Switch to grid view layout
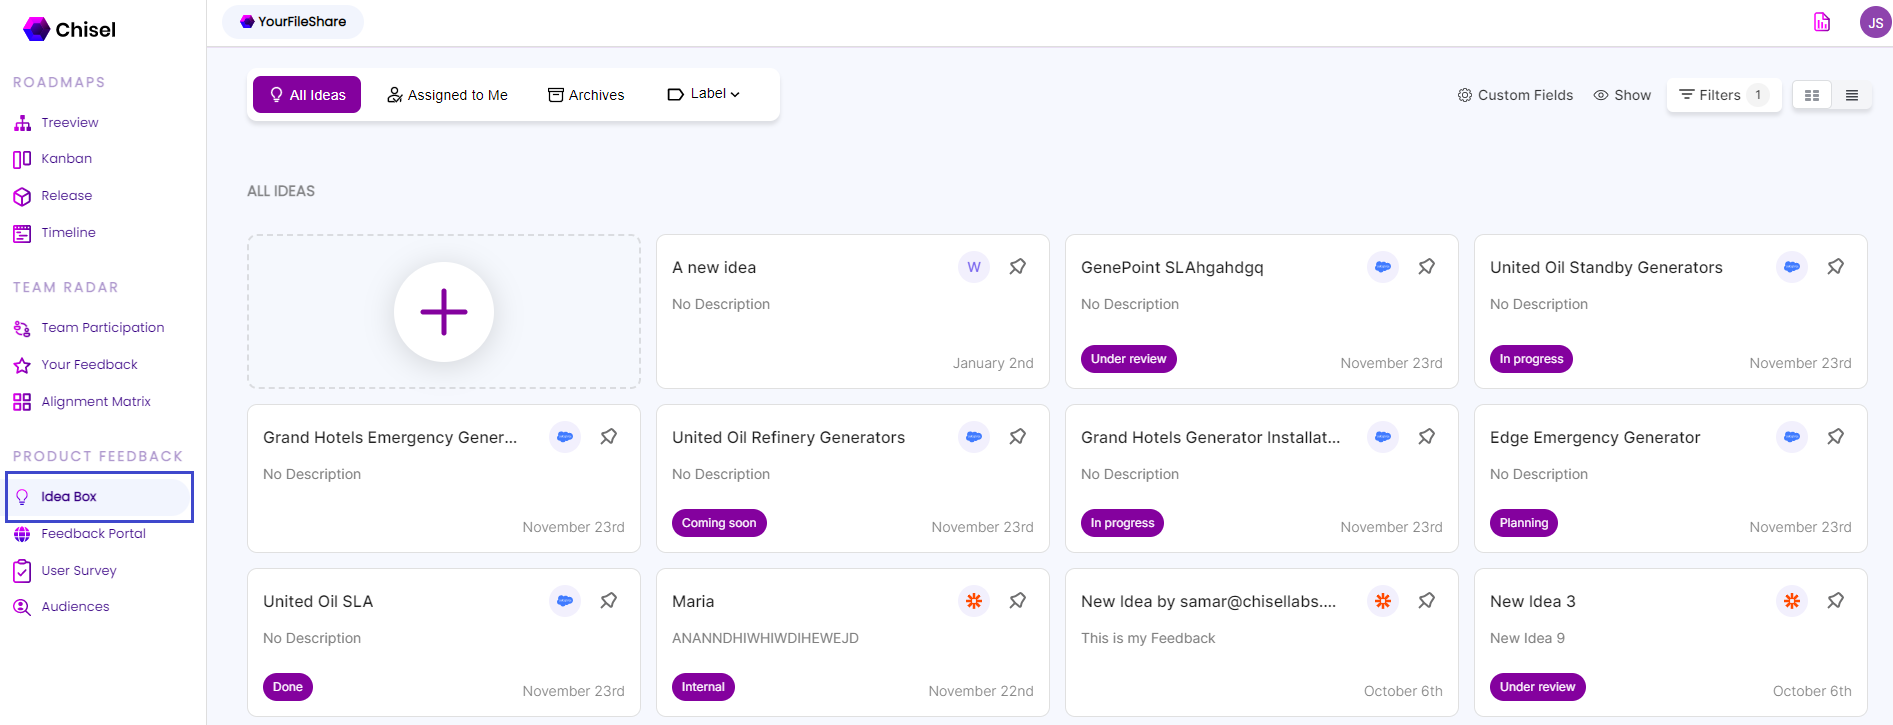Screen dimensions: 1893x725 (1812, 95)
